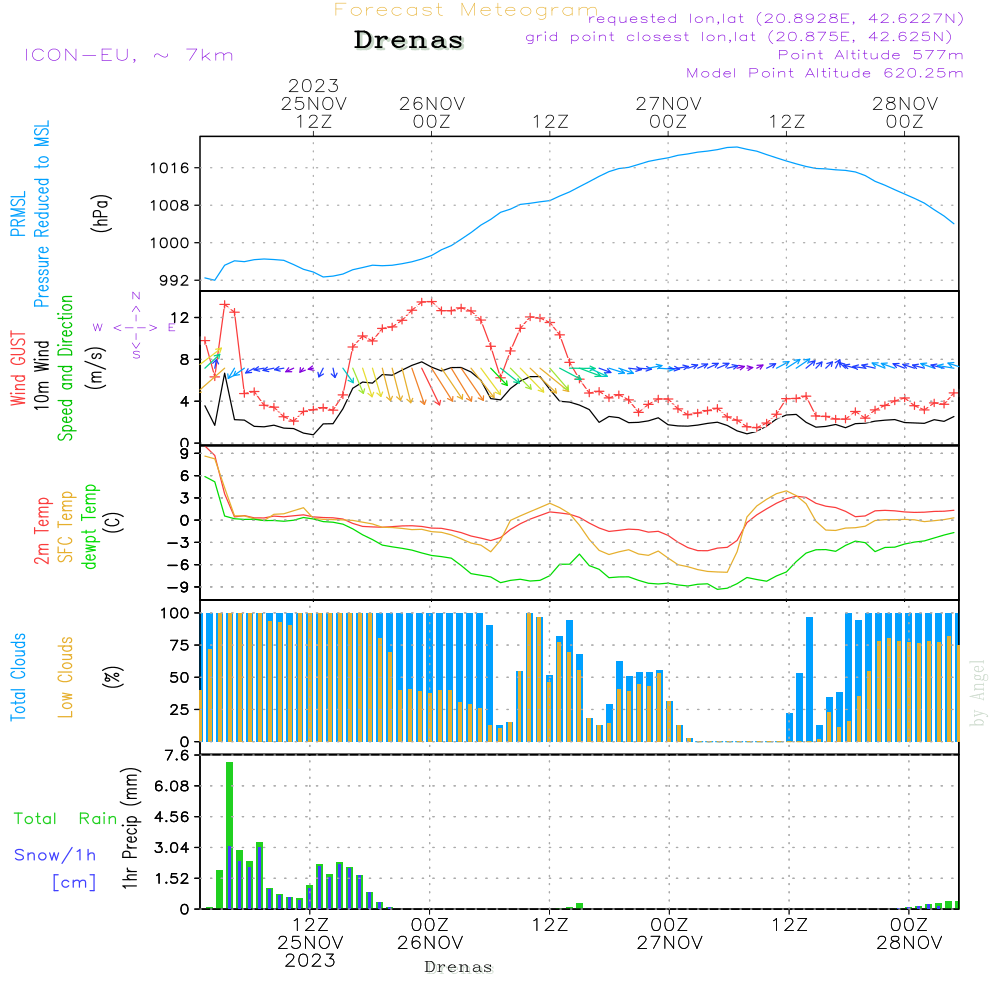The height and width of the screenshot is (1000, 1000).
Task: Click the 1016 hPa axis tick label
Action: 170,168
